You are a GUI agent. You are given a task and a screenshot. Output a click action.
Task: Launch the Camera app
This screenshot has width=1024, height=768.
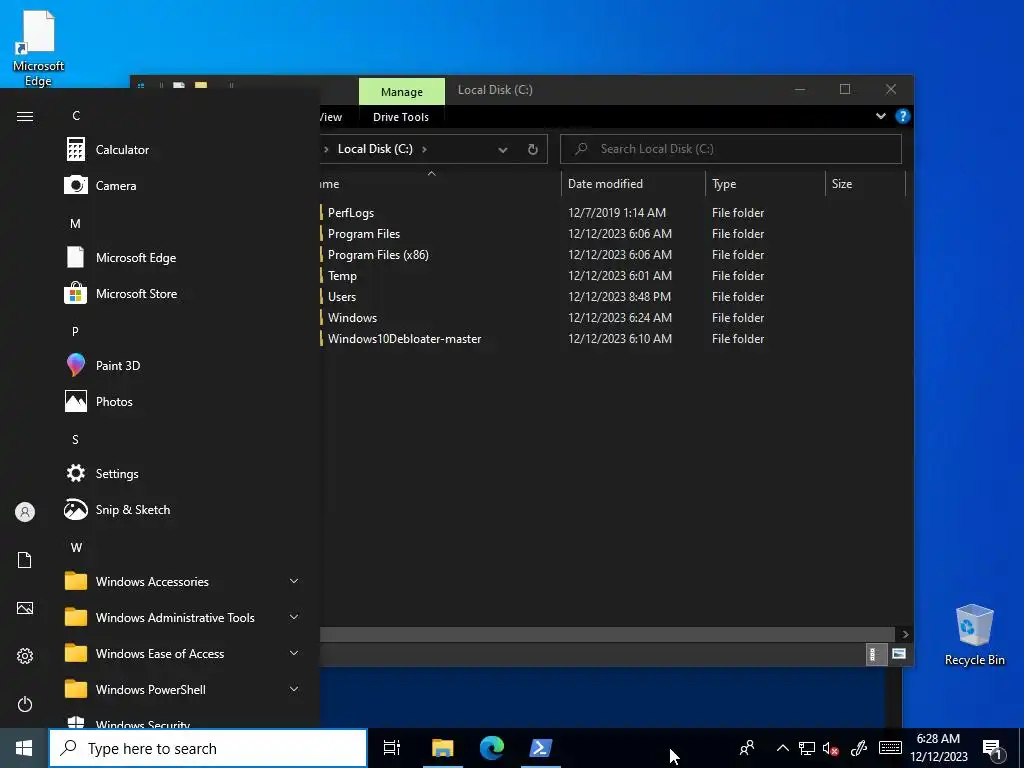point(116,185)
